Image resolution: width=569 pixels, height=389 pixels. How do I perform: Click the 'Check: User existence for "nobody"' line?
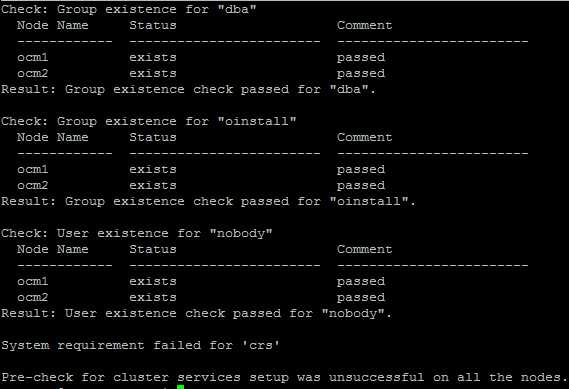(136, 233)
